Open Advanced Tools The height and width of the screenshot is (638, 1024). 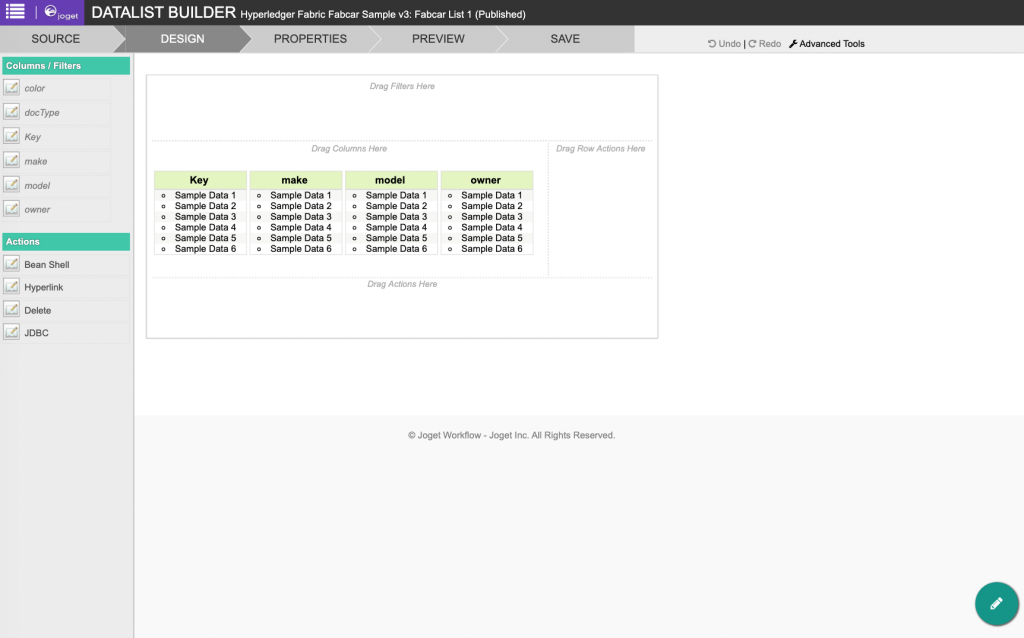pyautogui.click(x=827, y=44)
